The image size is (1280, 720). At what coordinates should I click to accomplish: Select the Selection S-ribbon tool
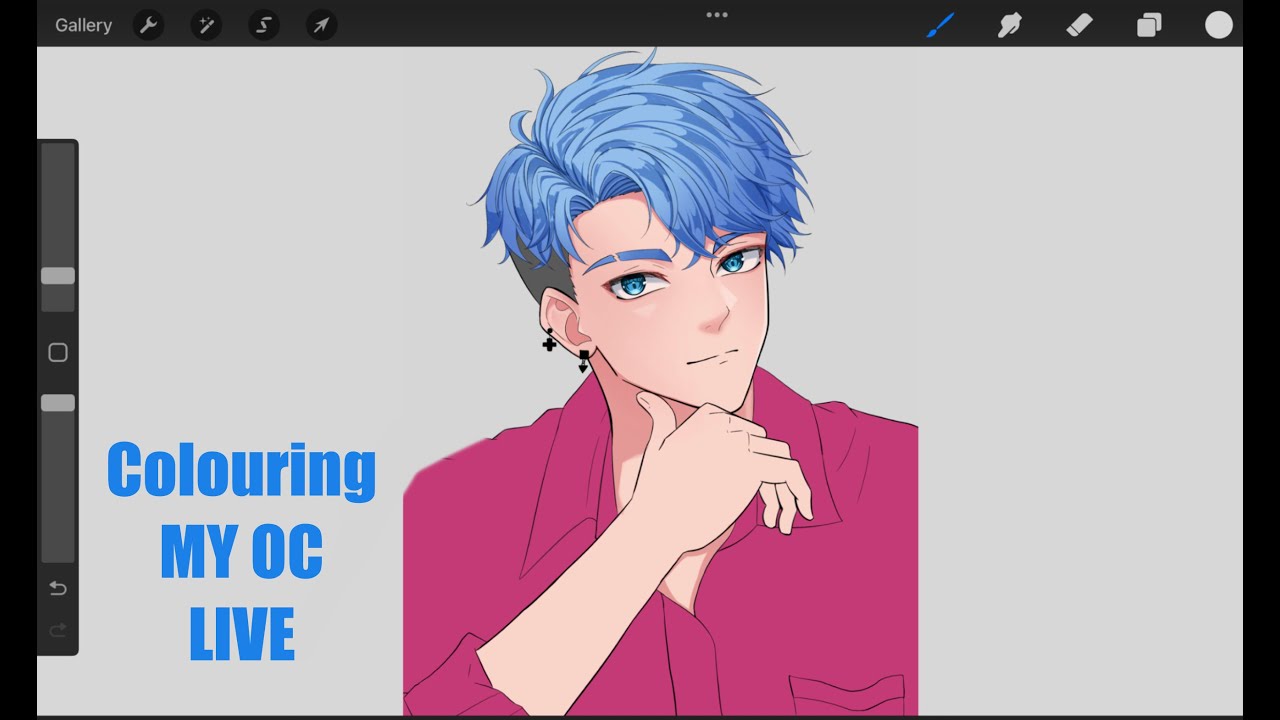[x=264, y=25]
